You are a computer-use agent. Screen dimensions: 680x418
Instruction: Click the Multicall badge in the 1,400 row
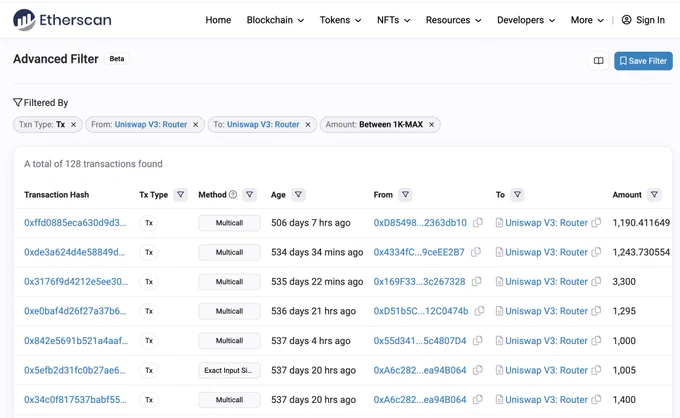coord(229,400)
